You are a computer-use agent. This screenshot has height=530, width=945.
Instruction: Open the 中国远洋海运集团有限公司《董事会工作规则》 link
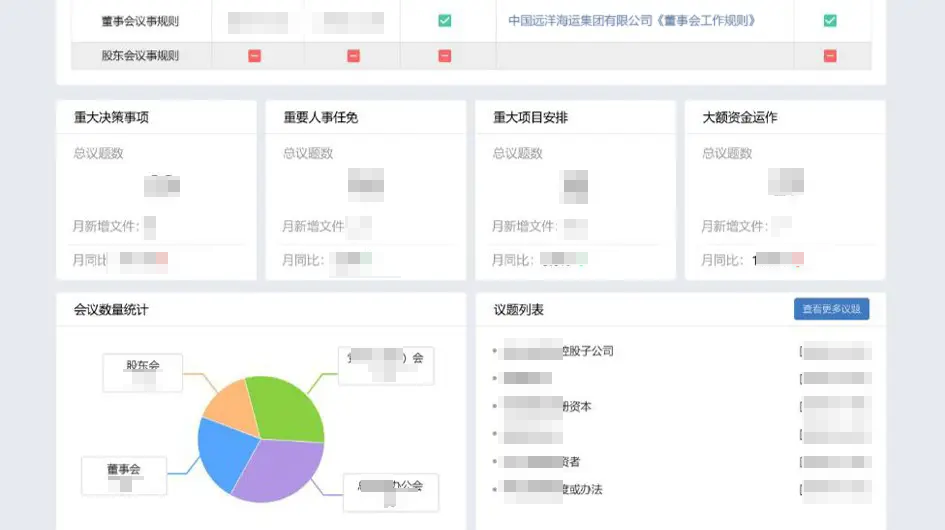(x=632, y=21)
